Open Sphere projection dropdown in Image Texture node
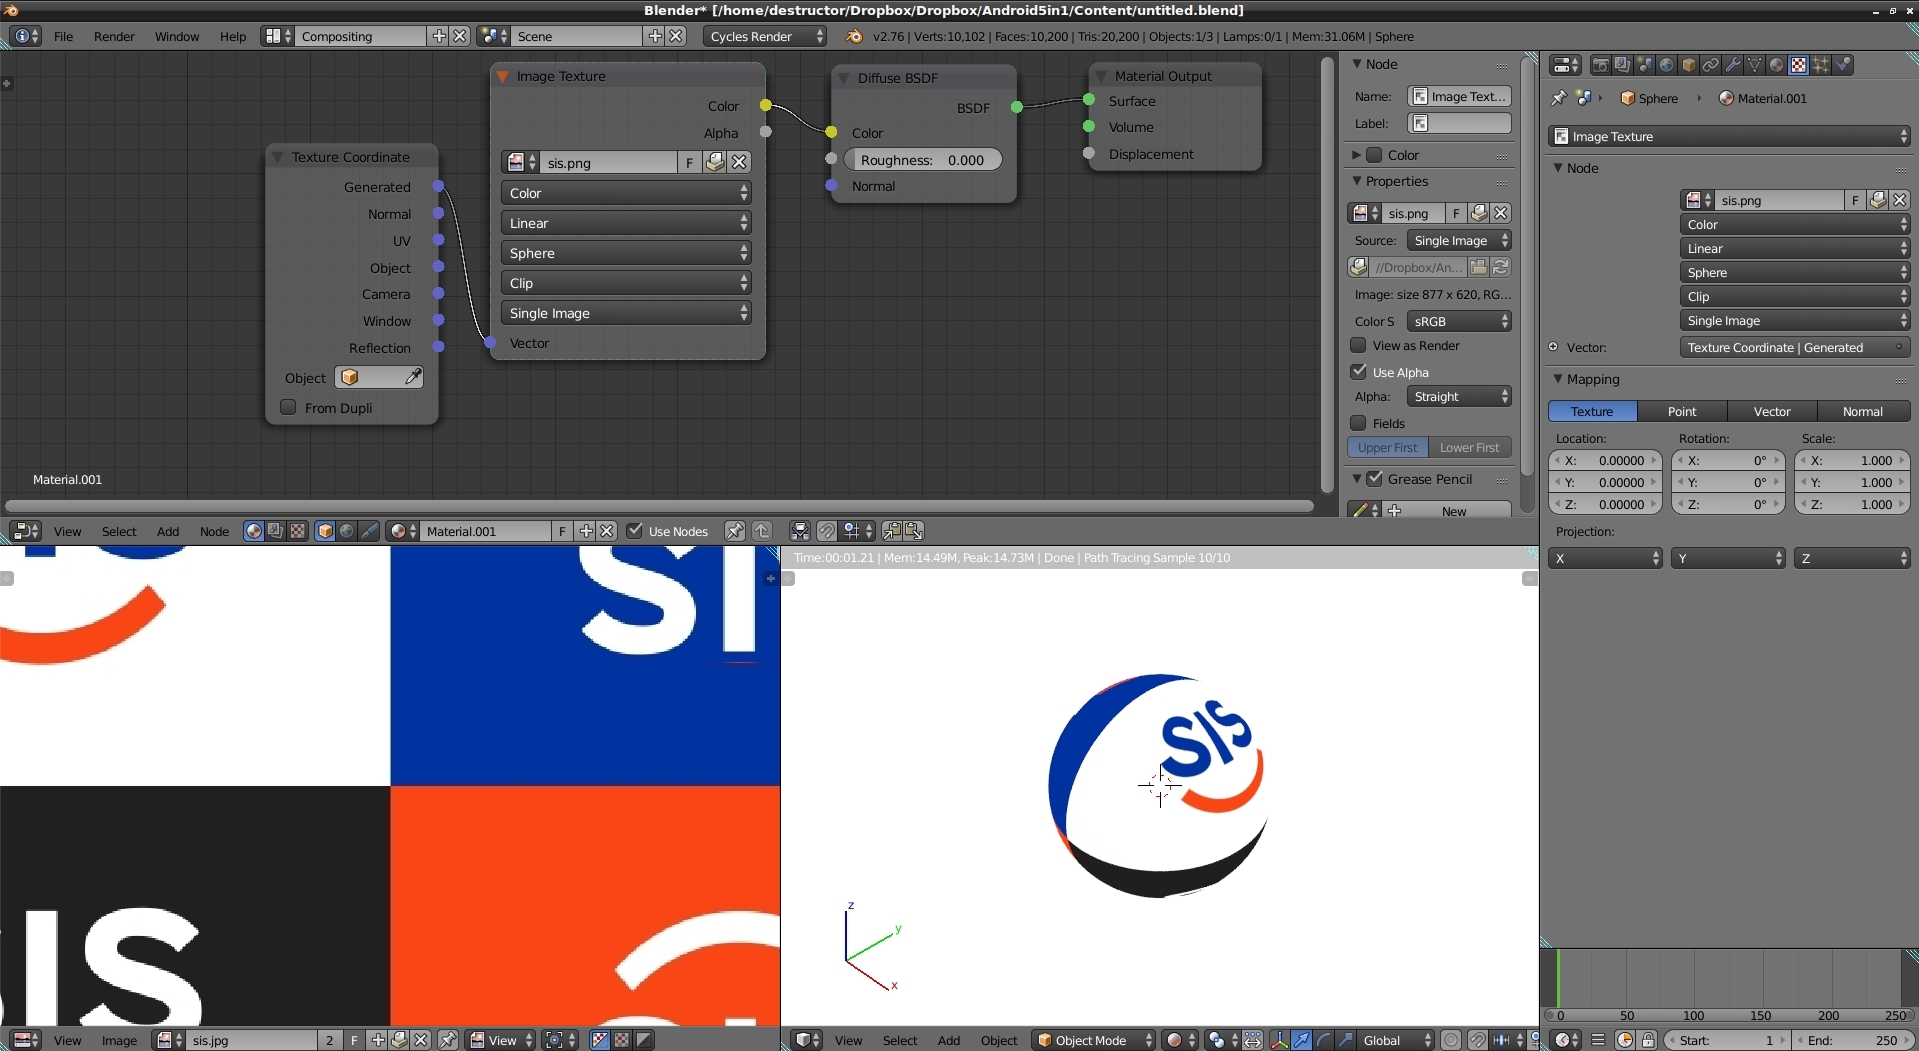The width and height of the screenshot is (1919, 1051). tap(626, 253)
